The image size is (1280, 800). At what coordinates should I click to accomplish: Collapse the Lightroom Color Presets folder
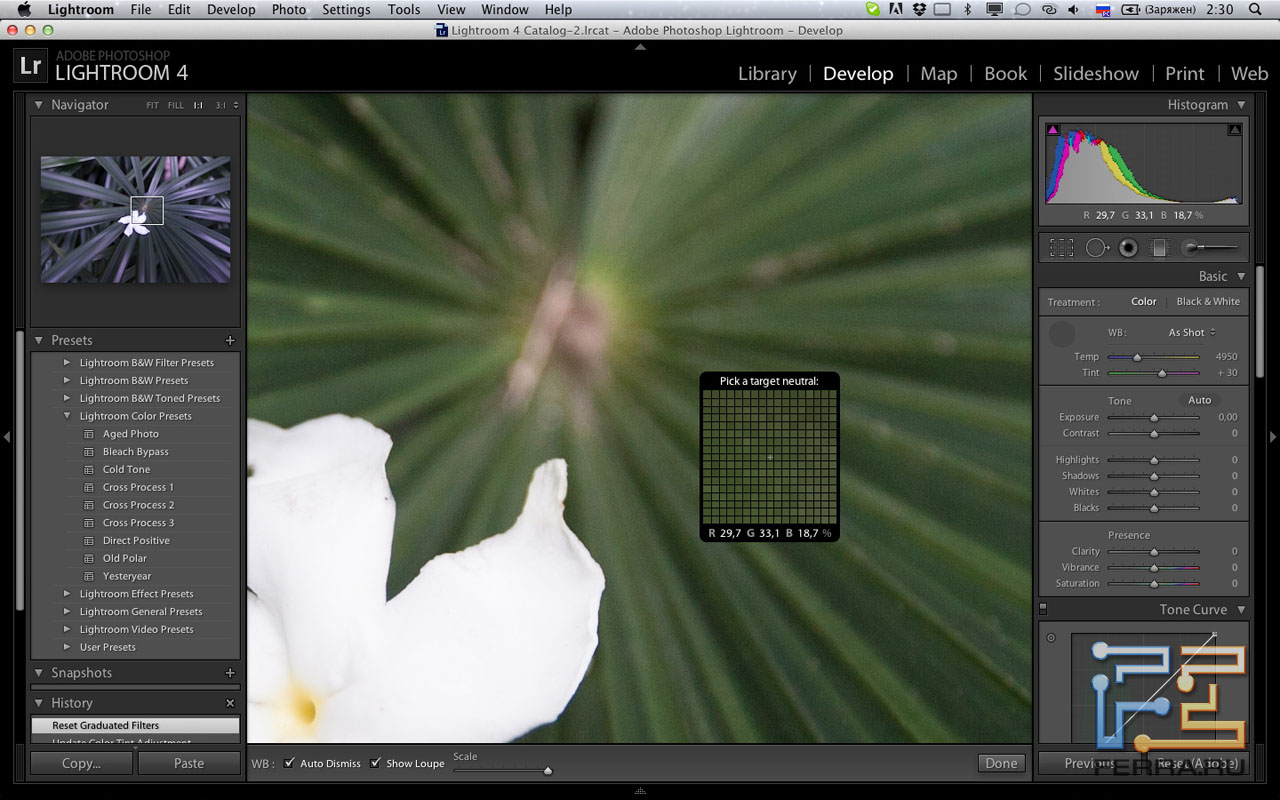(x=67, y=416)
